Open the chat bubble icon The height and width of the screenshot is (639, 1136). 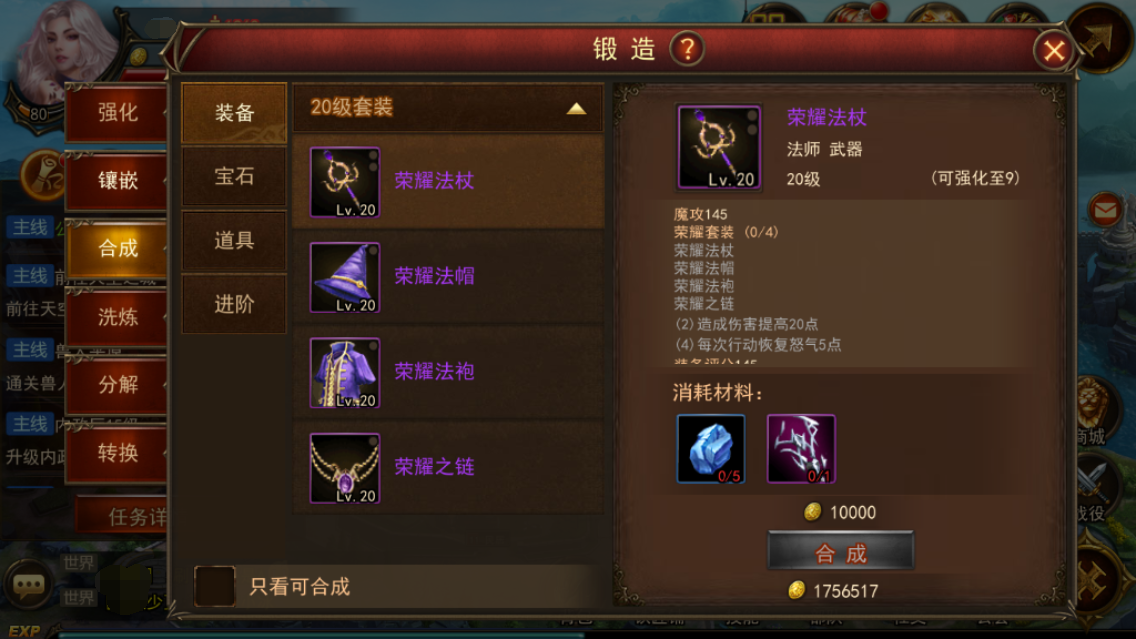coord(29,585)
